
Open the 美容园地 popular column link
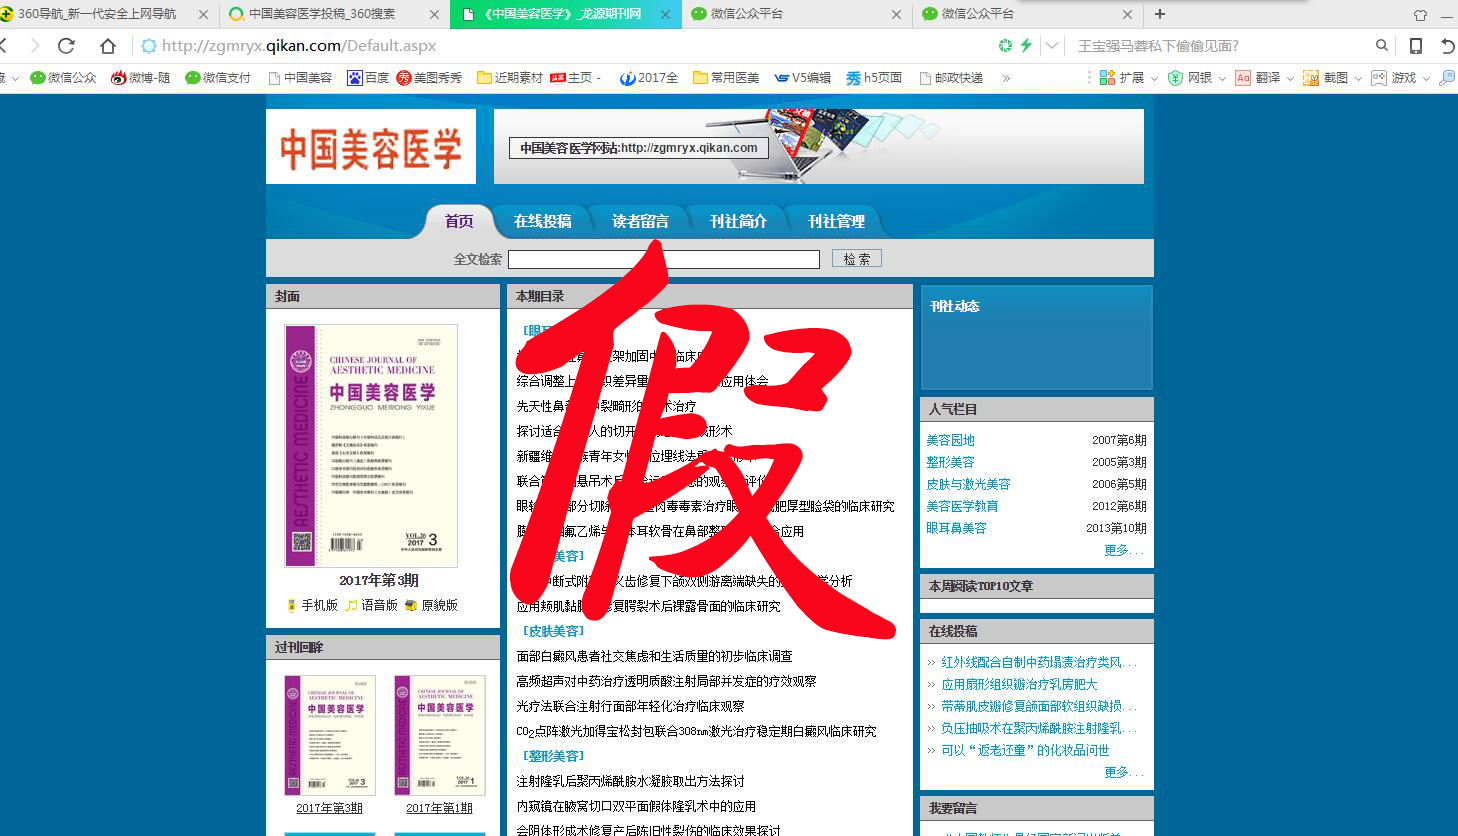[x=950, y=440]
